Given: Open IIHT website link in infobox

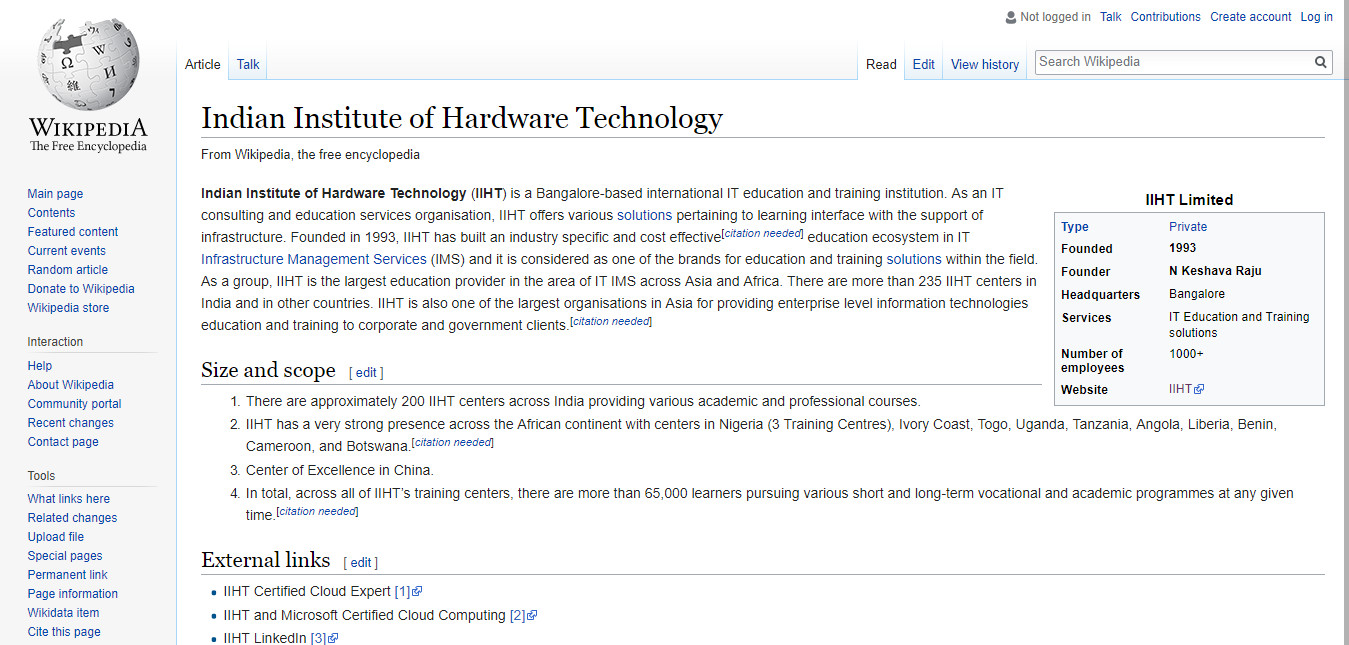Looking at the screenshot, I should 1181,390.
